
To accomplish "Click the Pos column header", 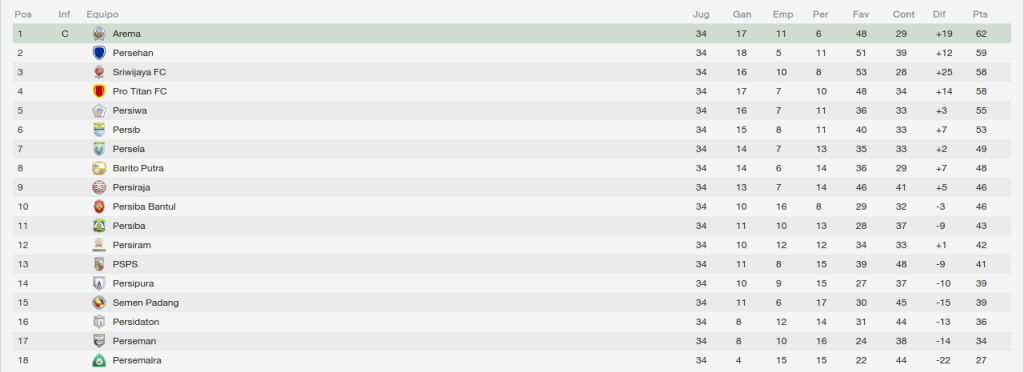I will click(23, 14).
